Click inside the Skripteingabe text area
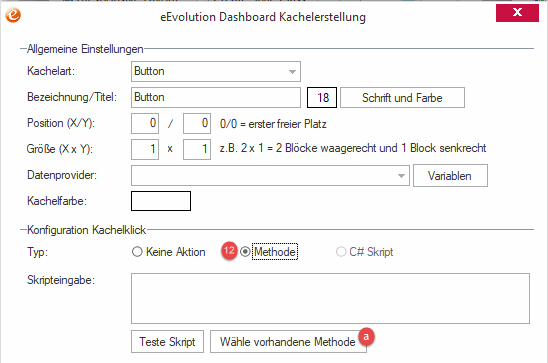548x363 pixels. (330, 298)
